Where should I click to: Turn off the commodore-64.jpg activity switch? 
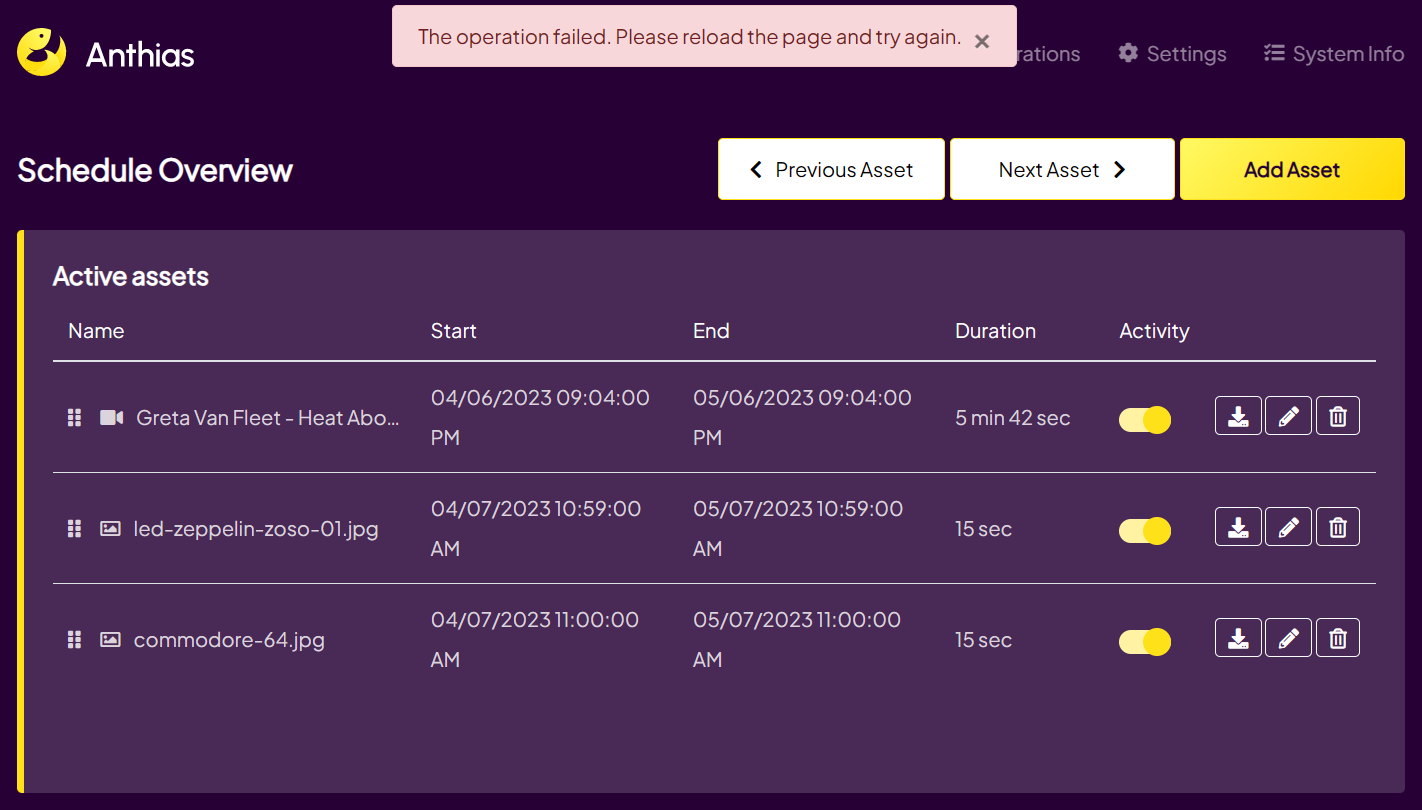pos(1144,640)
